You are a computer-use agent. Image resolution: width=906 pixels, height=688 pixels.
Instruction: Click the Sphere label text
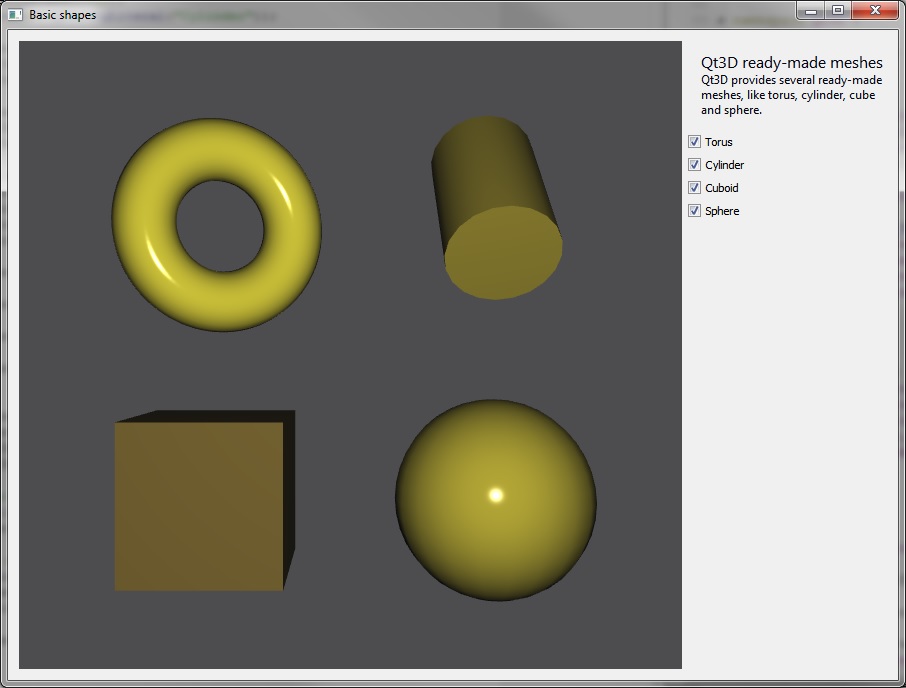tap(724, 210)
